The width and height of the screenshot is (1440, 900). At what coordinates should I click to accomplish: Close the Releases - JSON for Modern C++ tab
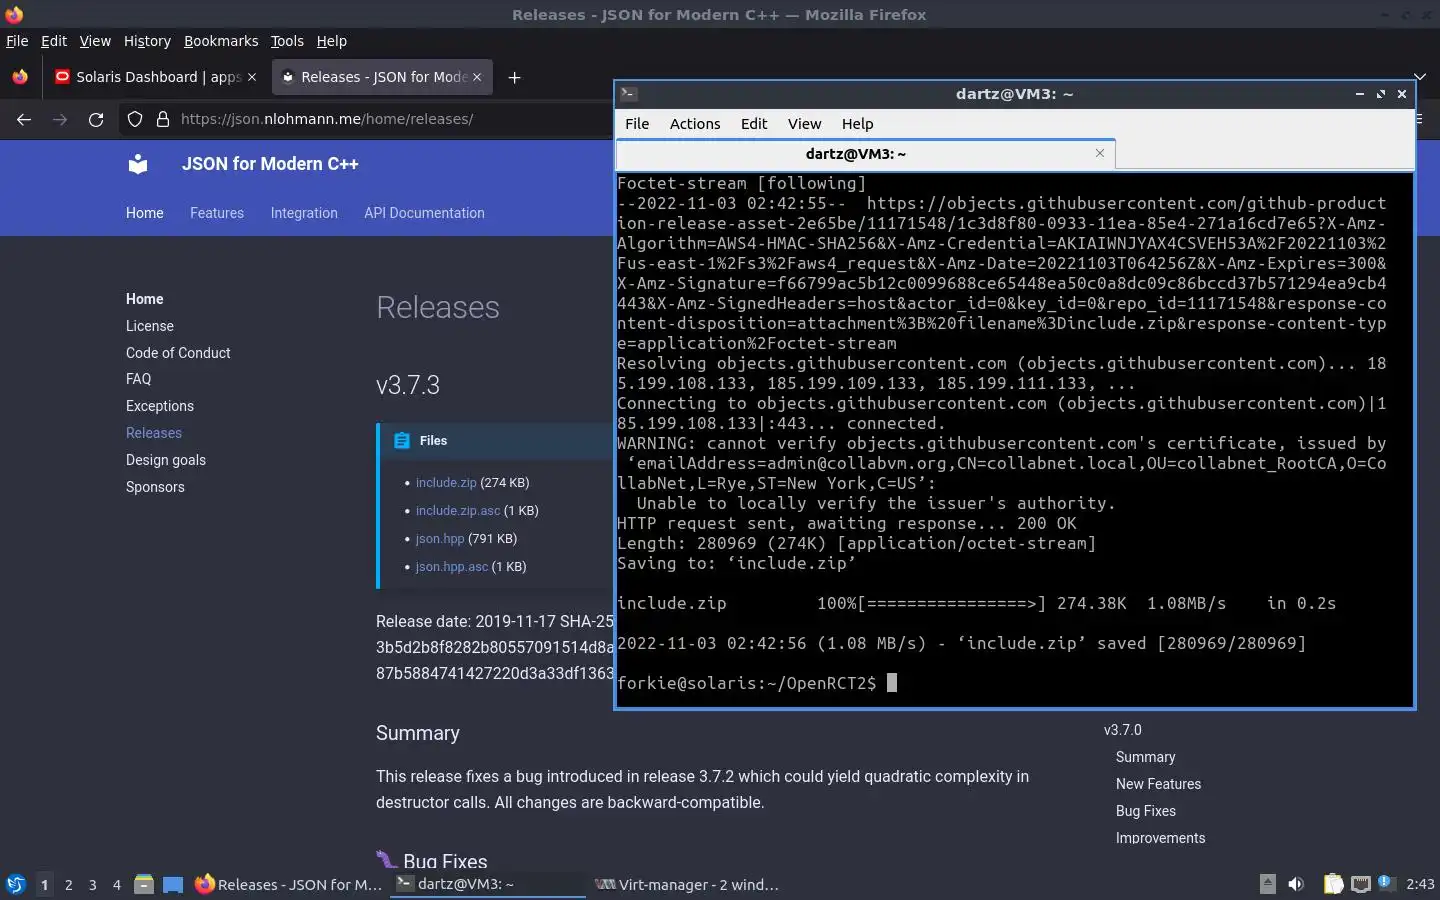pyautogui.click(x=477, y=77)
